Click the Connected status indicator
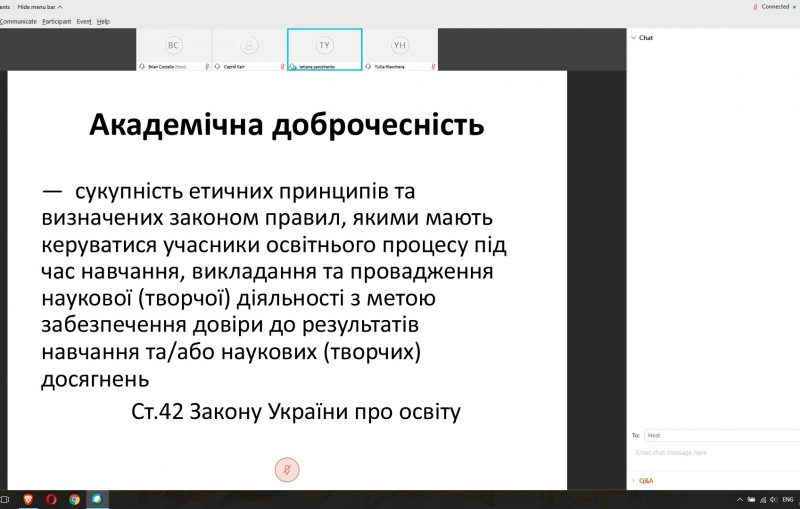Viewport: 800px width, 509px height. [773, 6]
